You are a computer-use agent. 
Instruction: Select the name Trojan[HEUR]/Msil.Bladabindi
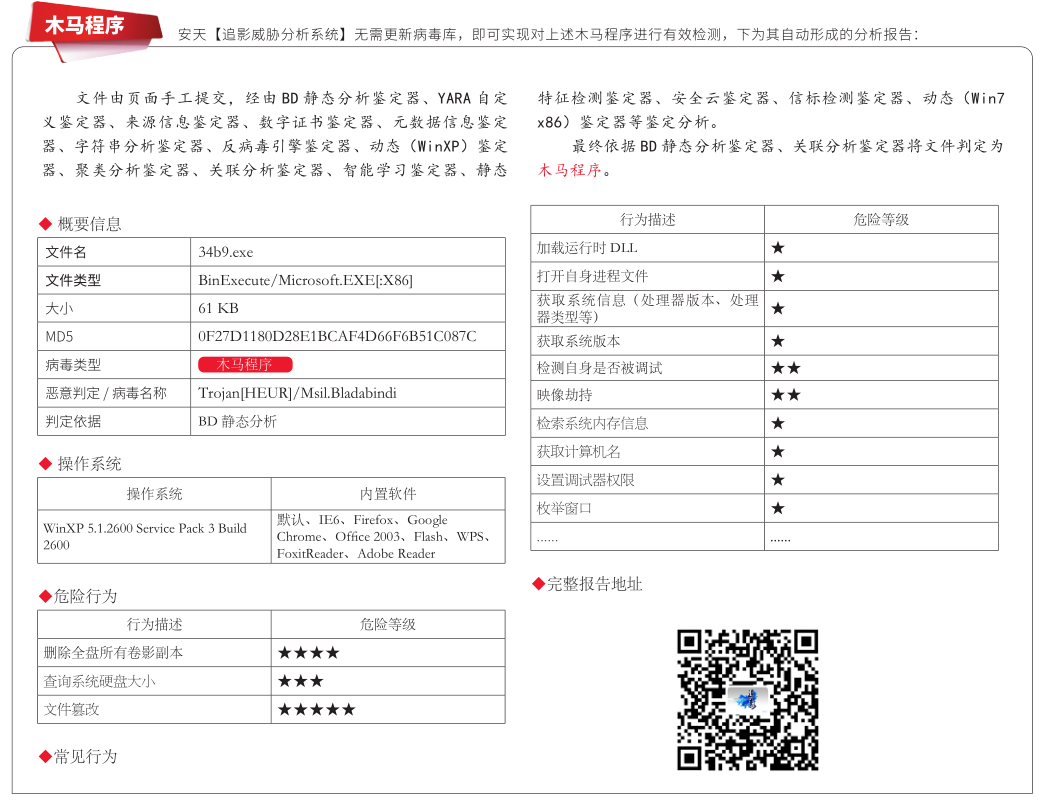pyautogui.click(x=297, y=393)
